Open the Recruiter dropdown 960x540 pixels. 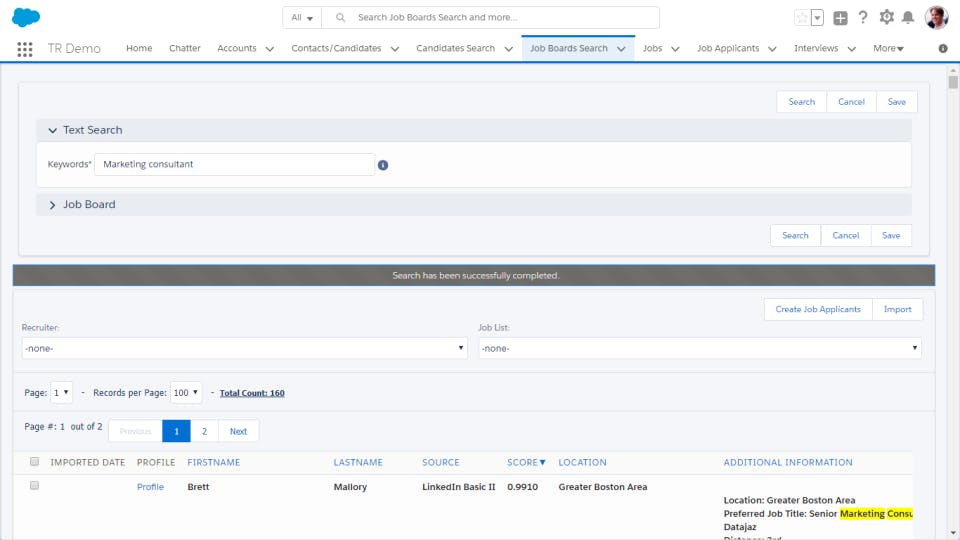[x=244, y=348]
